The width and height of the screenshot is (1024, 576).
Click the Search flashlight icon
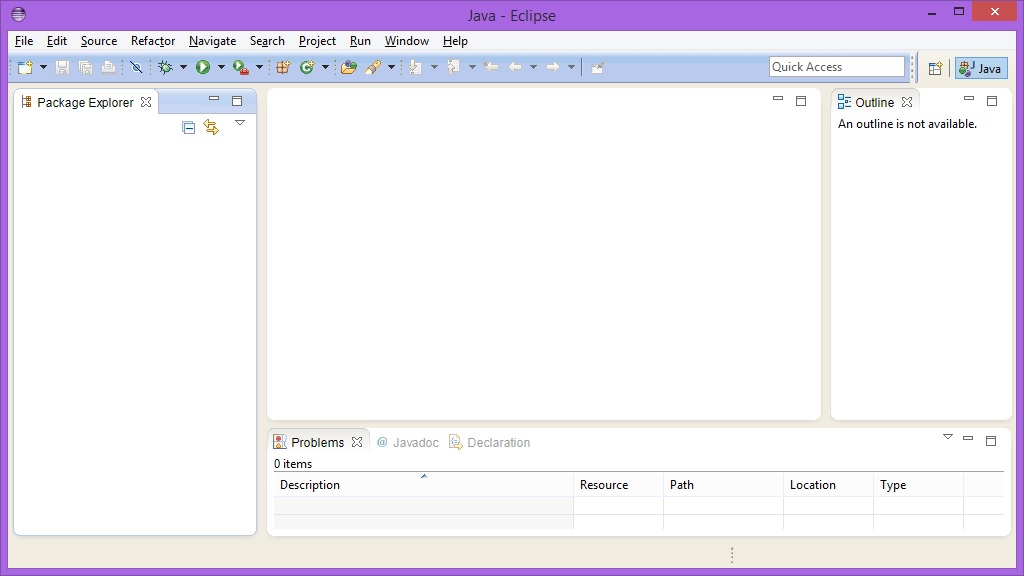point(373,67)
